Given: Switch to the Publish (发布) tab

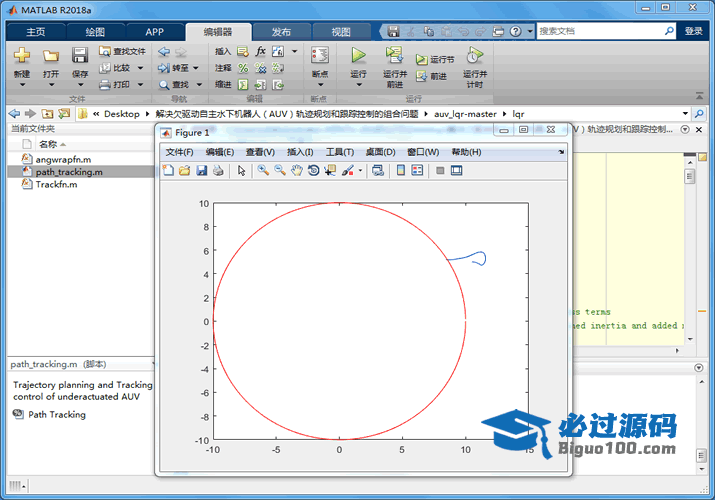Looking at the screenshot, I should pos(281,32).
